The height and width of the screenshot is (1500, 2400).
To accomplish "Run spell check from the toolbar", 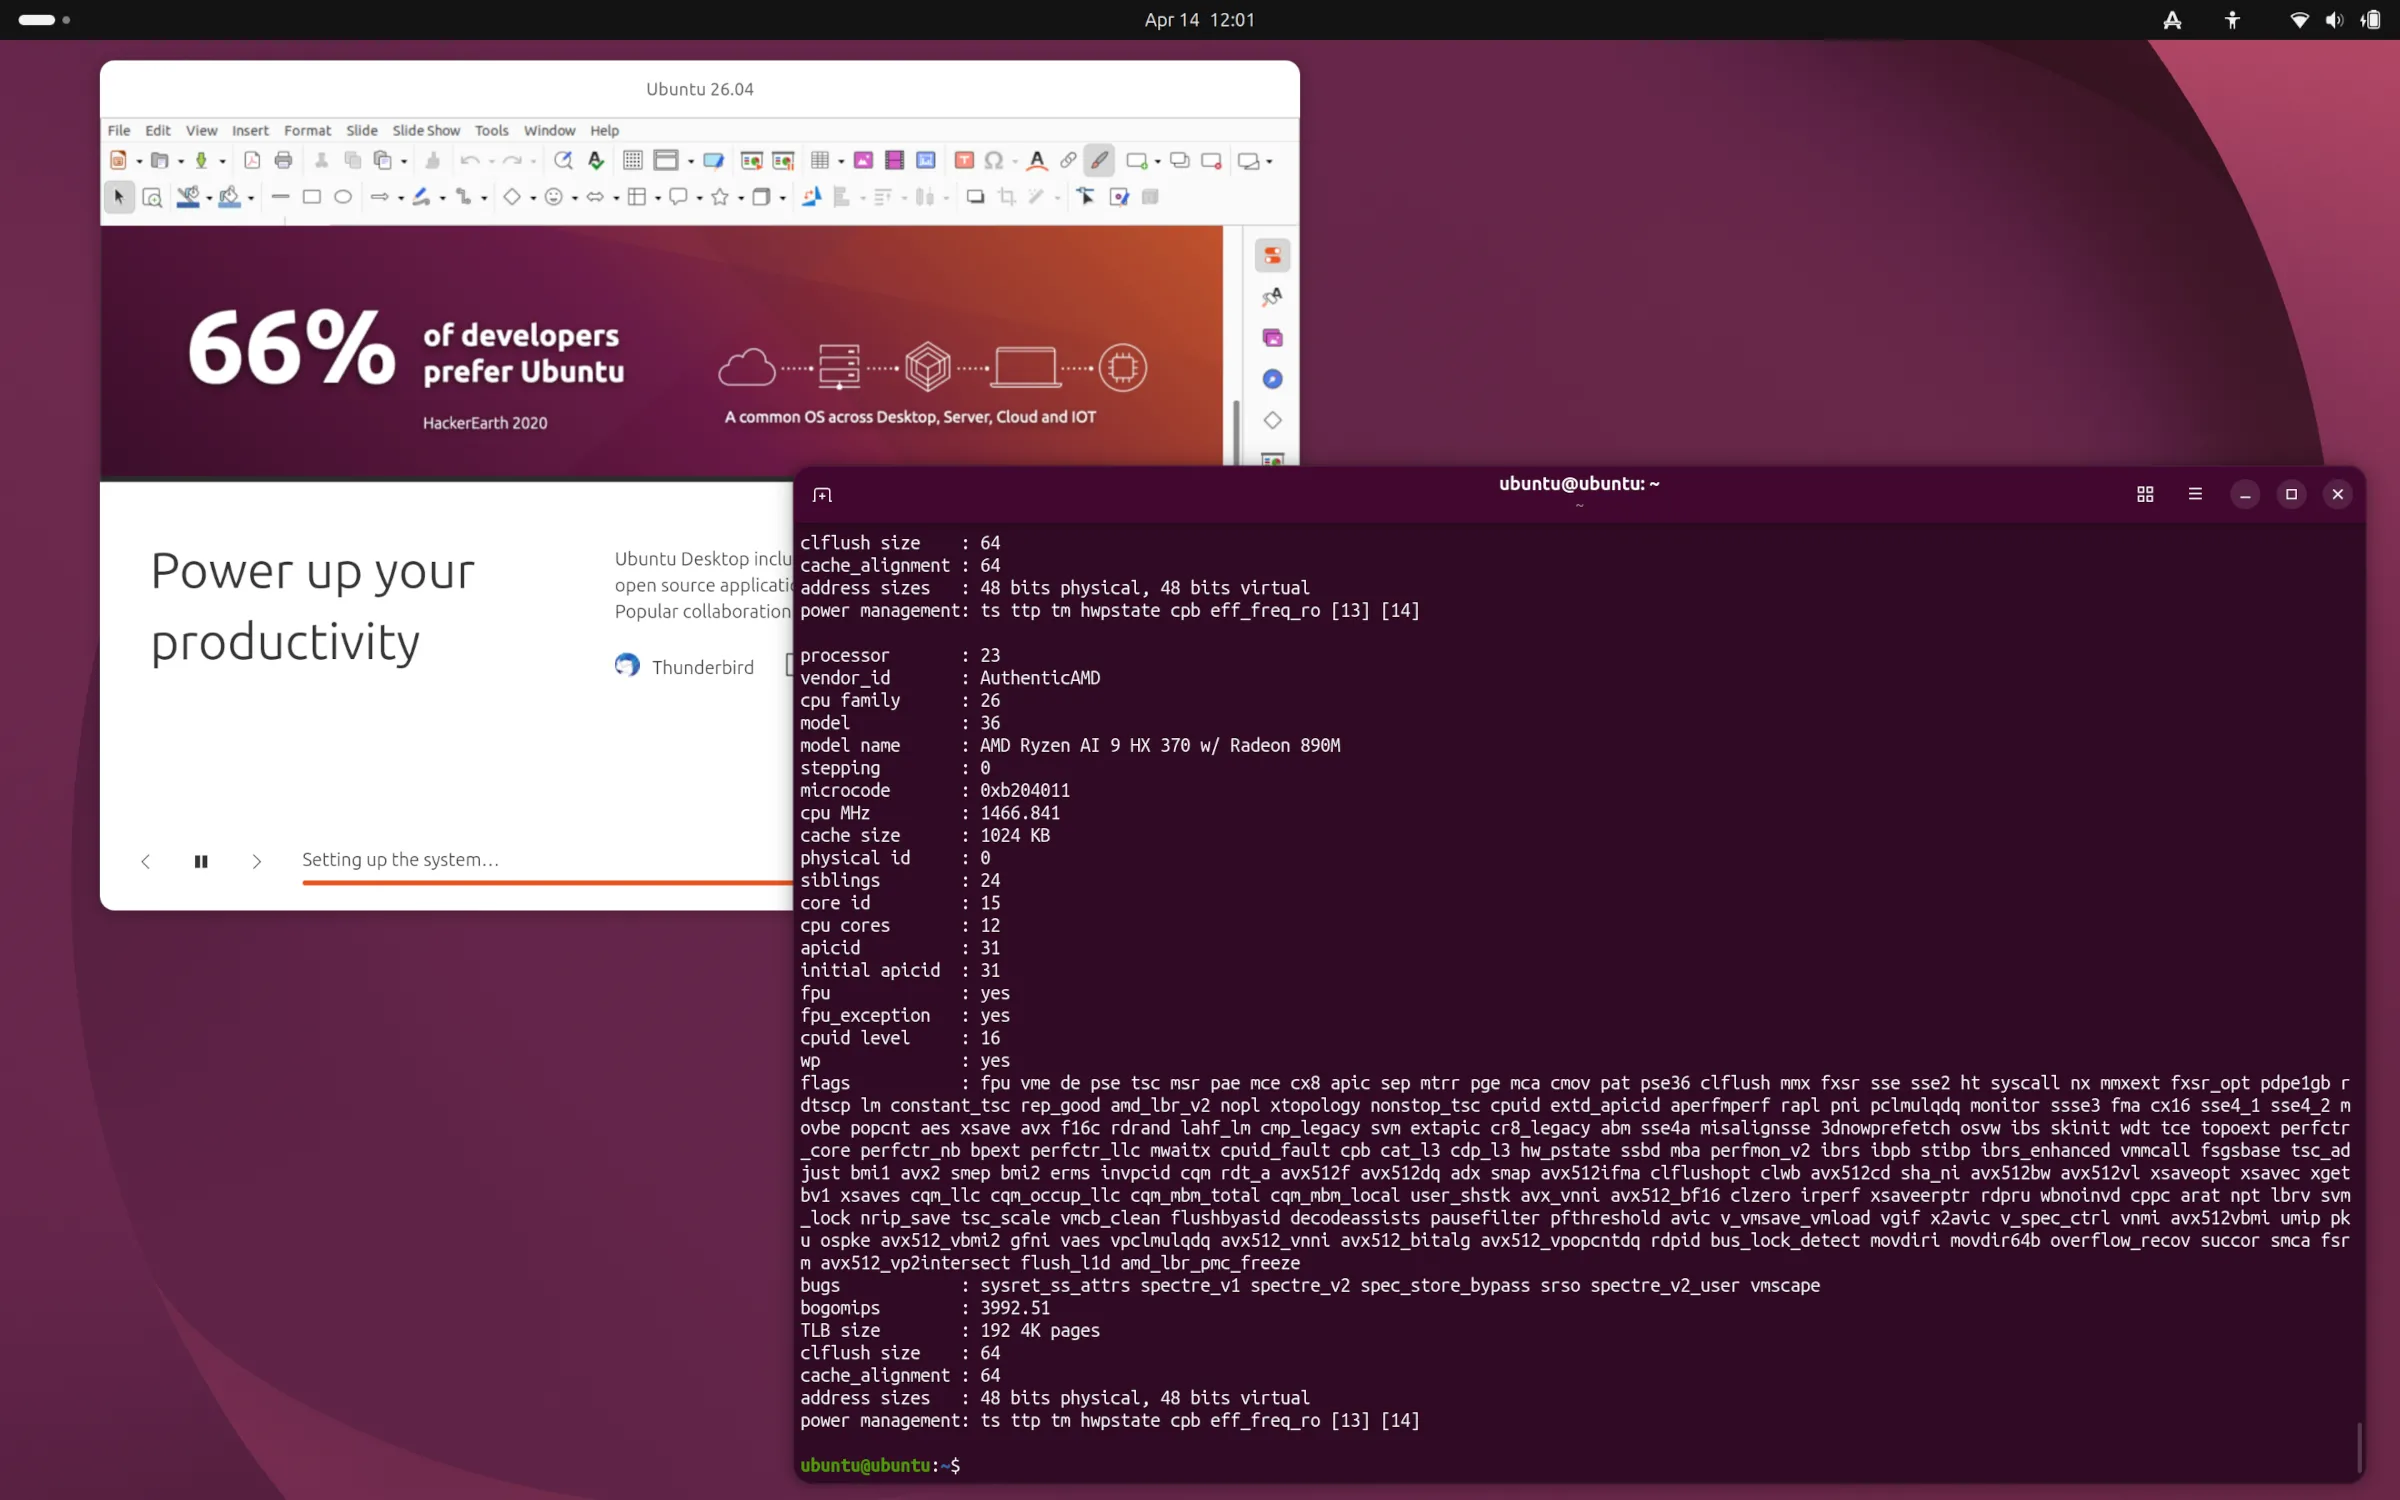I will pyautogui.click(x=596, y=160).
